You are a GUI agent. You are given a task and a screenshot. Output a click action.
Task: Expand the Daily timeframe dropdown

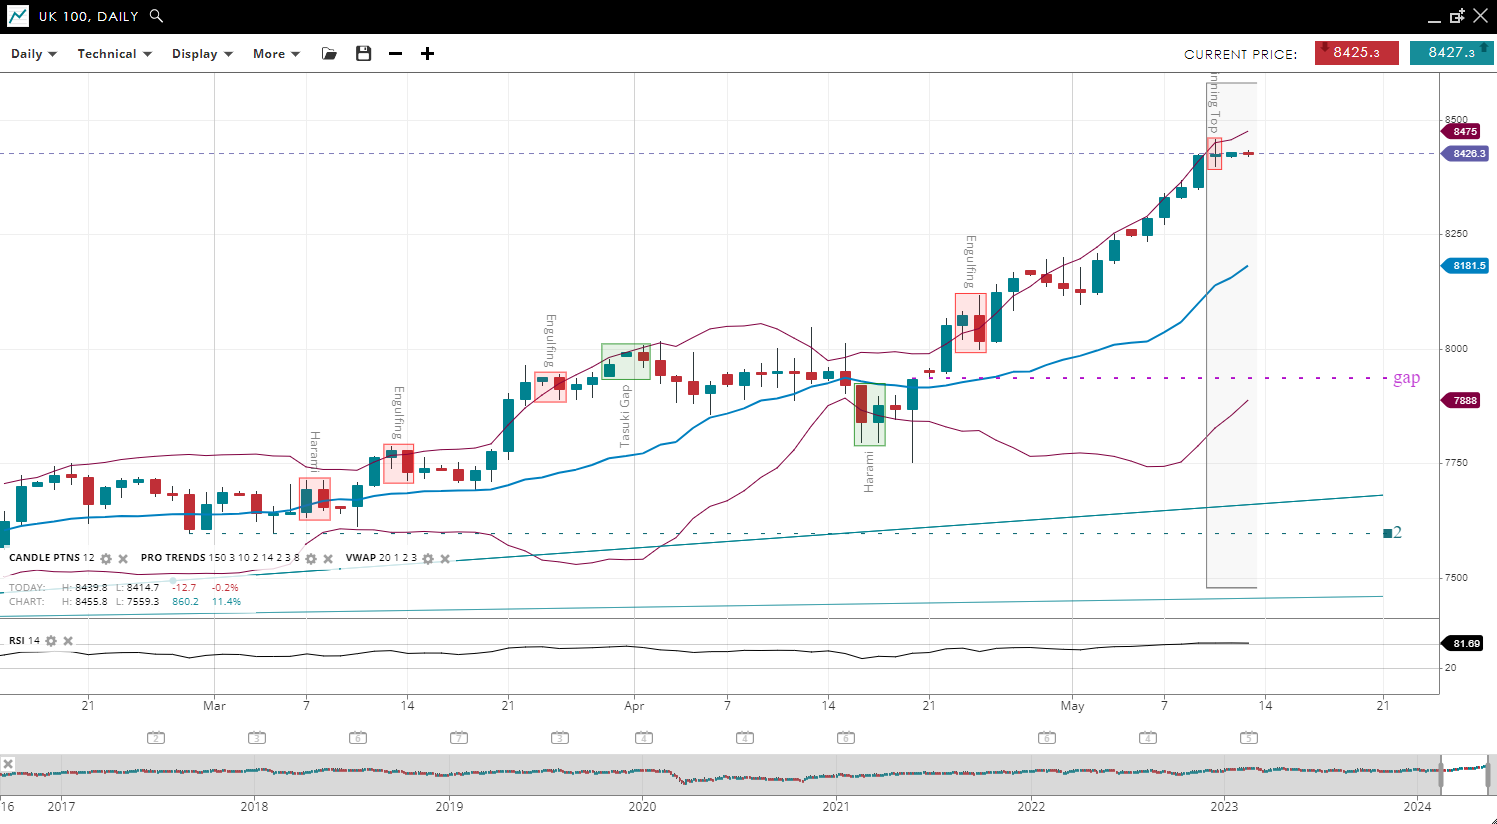34,54
